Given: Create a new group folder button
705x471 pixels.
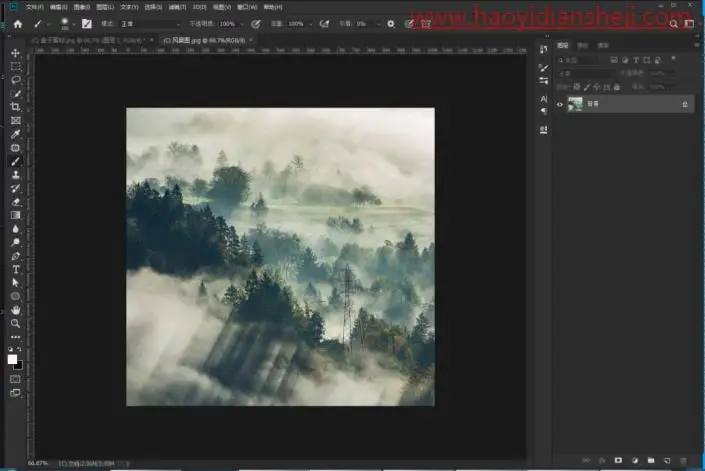Looking at the screenshot, I should click(x=651, y=460).
